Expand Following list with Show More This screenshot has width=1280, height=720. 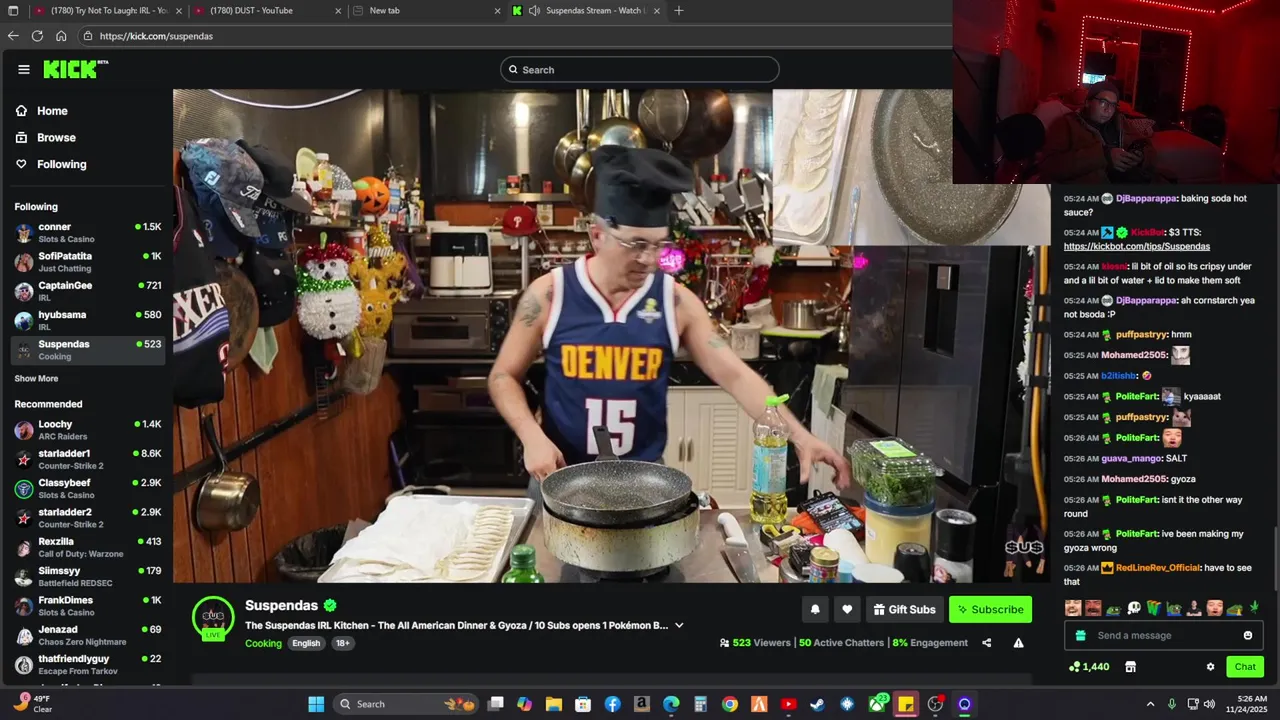coord(36,379)
